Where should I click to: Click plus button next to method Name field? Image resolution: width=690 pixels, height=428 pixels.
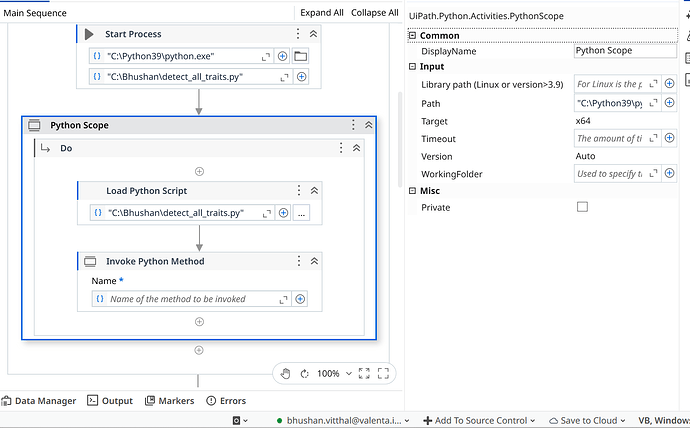(300, 299)
